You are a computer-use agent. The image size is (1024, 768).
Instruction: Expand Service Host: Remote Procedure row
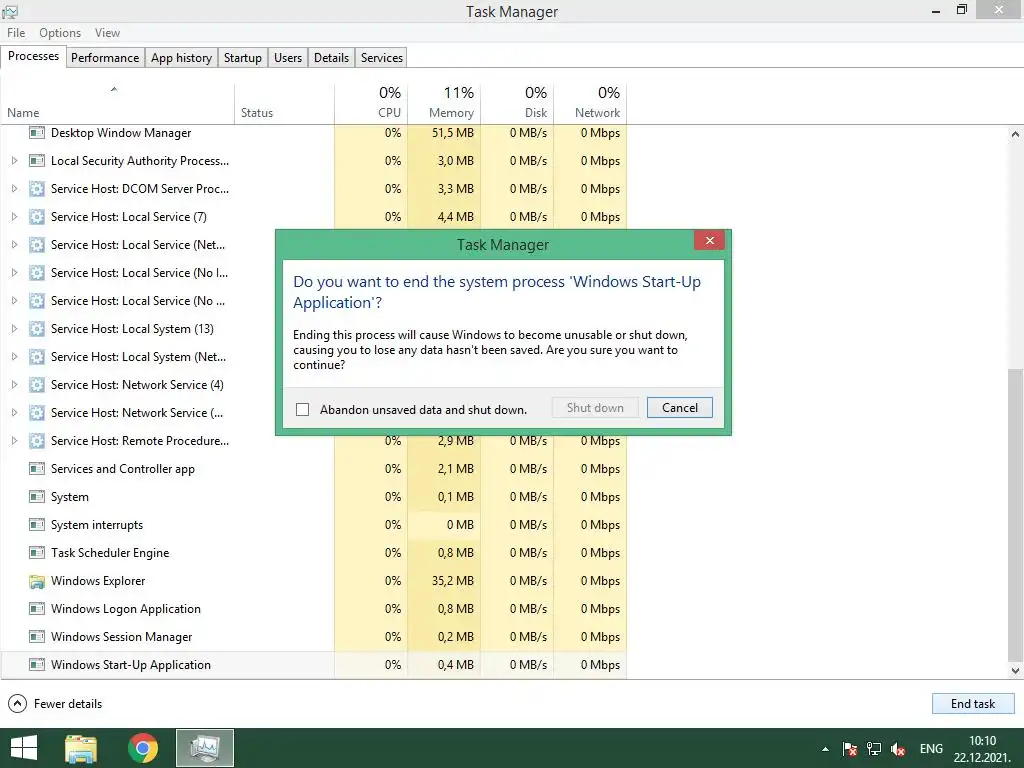(x=14, y=441)
